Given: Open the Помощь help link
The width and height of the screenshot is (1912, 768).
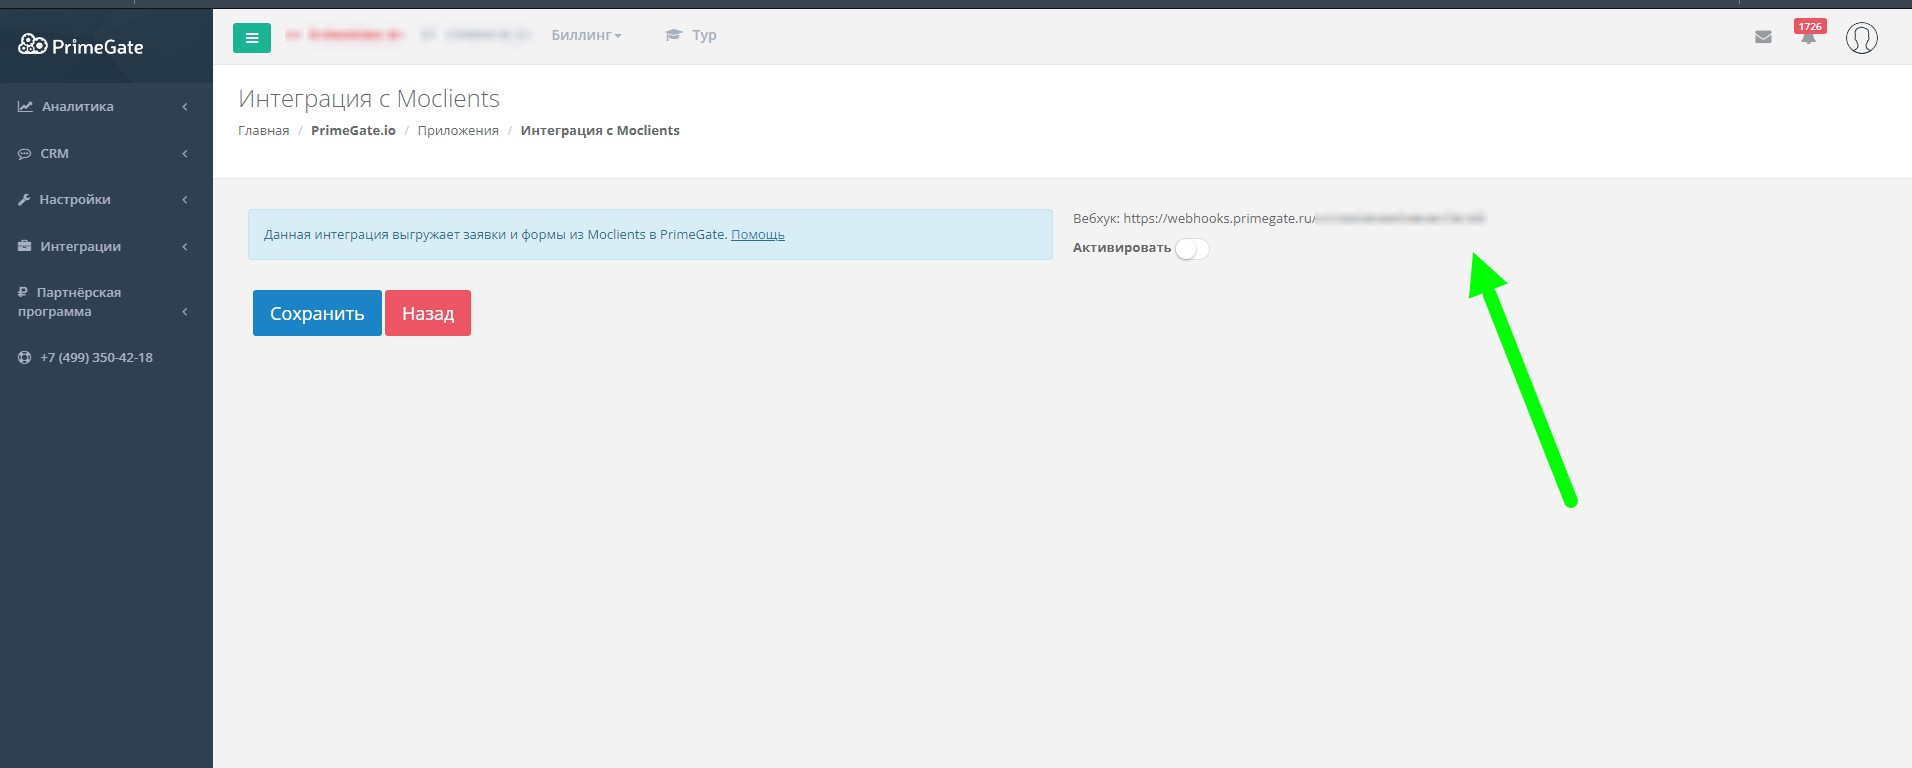Looking at the screenshot, I should click(x=758, y=235).
